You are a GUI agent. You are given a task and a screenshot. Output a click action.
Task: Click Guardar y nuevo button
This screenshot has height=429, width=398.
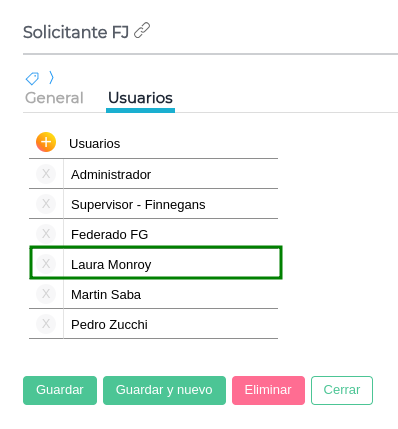click(164, 390)
